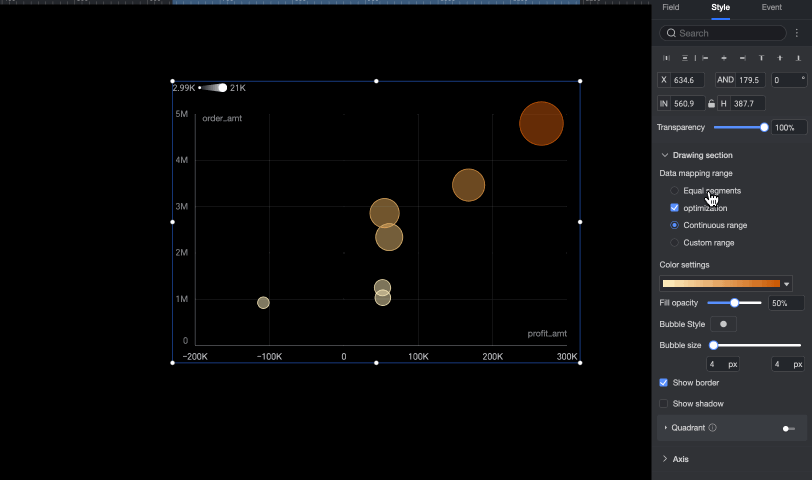The width and height of the screenshot is (812, 480).
Task: Click the Data mapping range label
Action: pyautogui.click(x=696, y=173)
